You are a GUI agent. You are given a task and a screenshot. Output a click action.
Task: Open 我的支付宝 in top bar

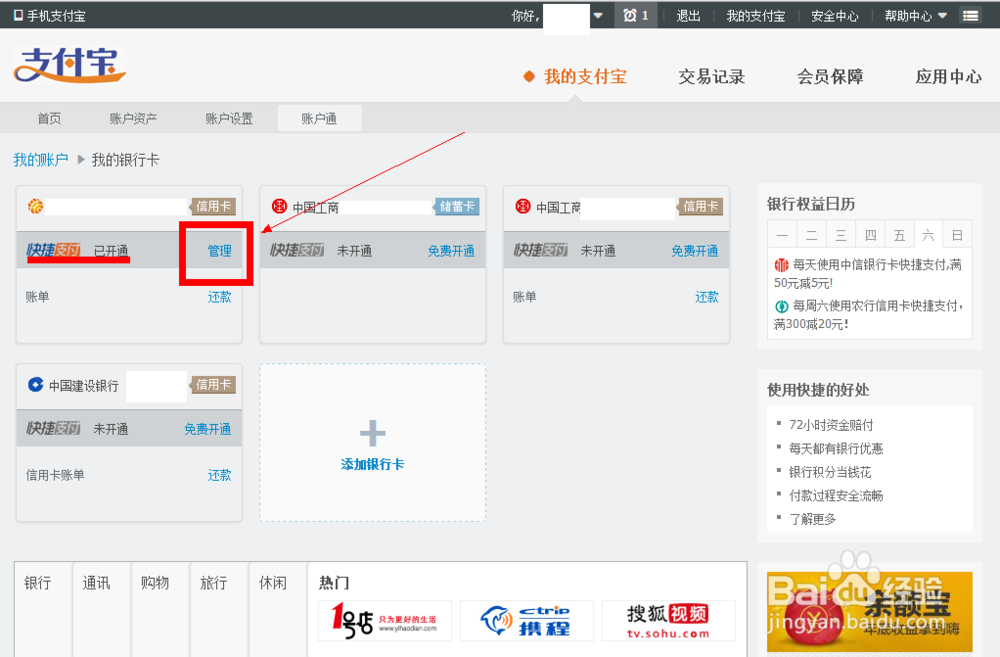click(x=756, y=15)
